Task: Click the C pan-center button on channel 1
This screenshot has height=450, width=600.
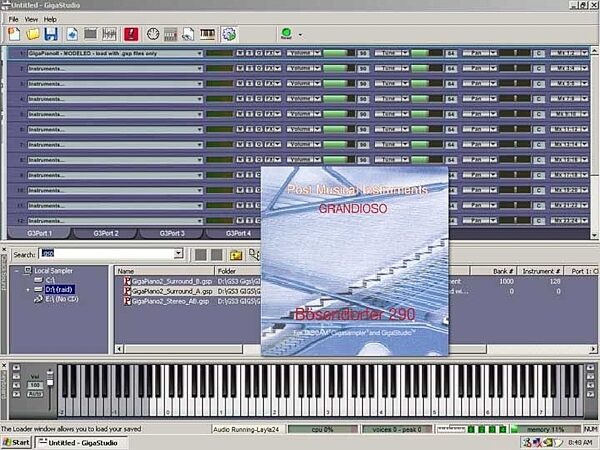Action: (x=539, y=53)
